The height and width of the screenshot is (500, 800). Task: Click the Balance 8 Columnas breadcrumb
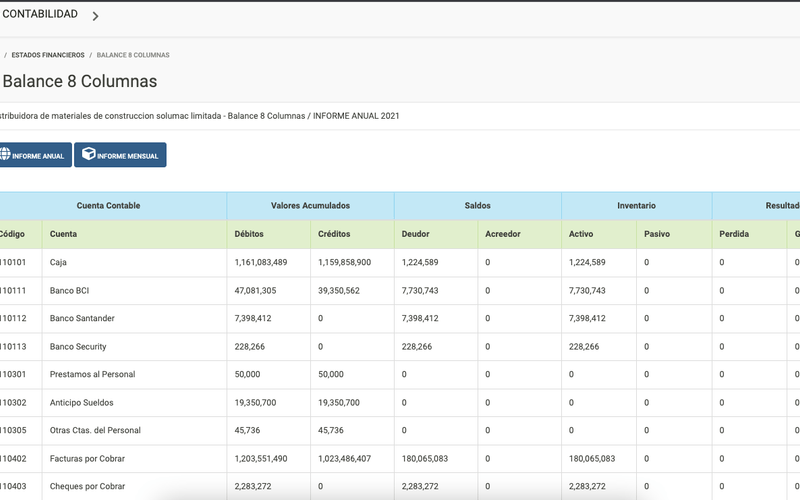pos(133,55)
